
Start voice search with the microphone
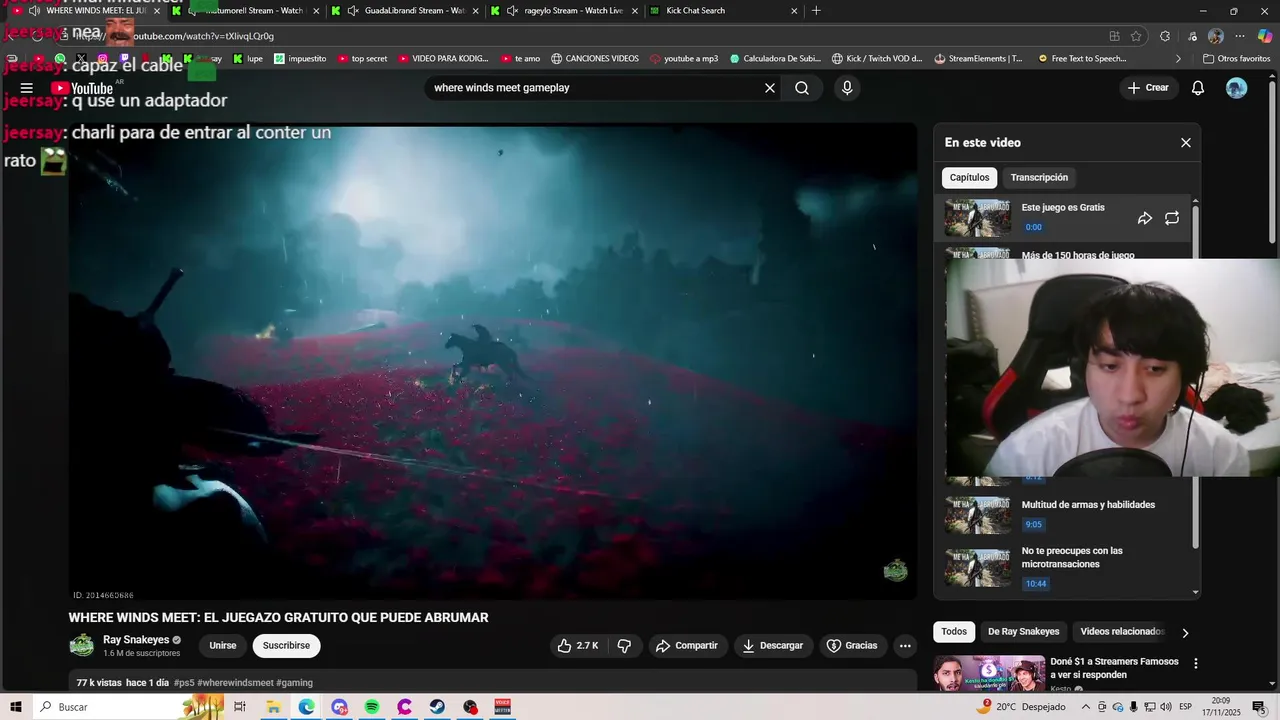click(847, 88)
